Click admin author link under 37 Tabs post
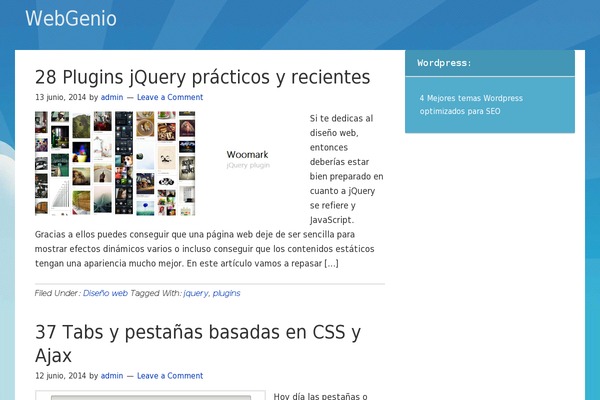Image resolution: width=600 pixels, height=400 pixels. click(x=112, y=376)
